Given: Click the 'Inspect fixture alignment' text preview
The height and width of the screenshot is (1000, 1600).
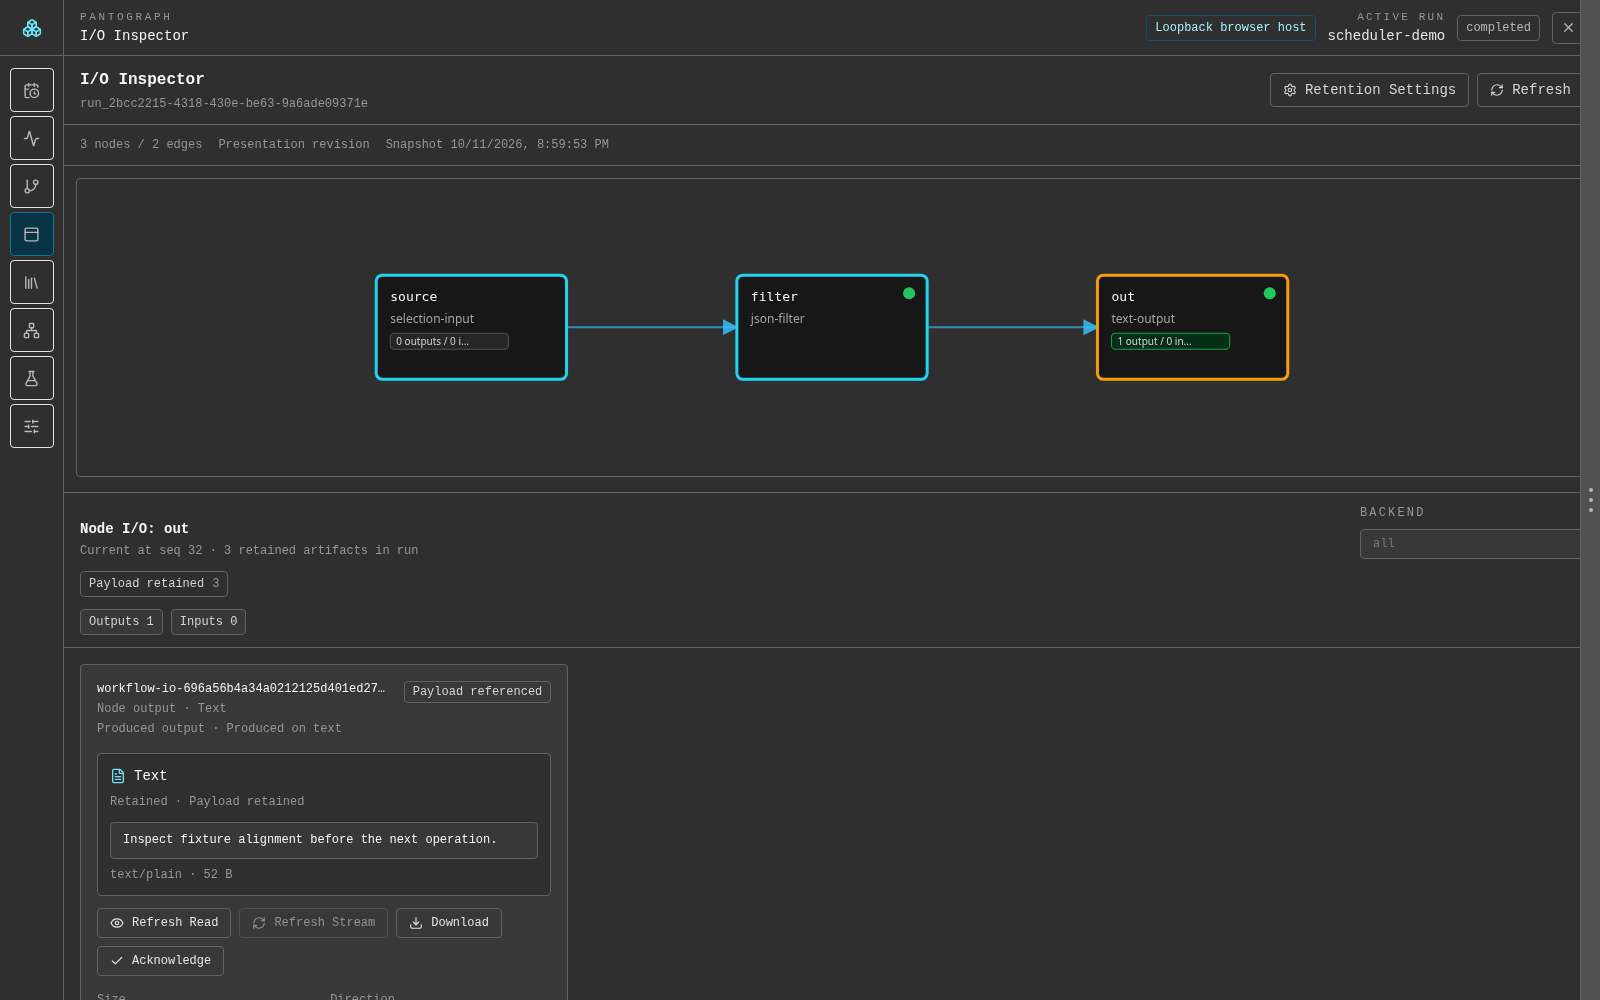Looking at the screenshot, I should click(324, 840).
